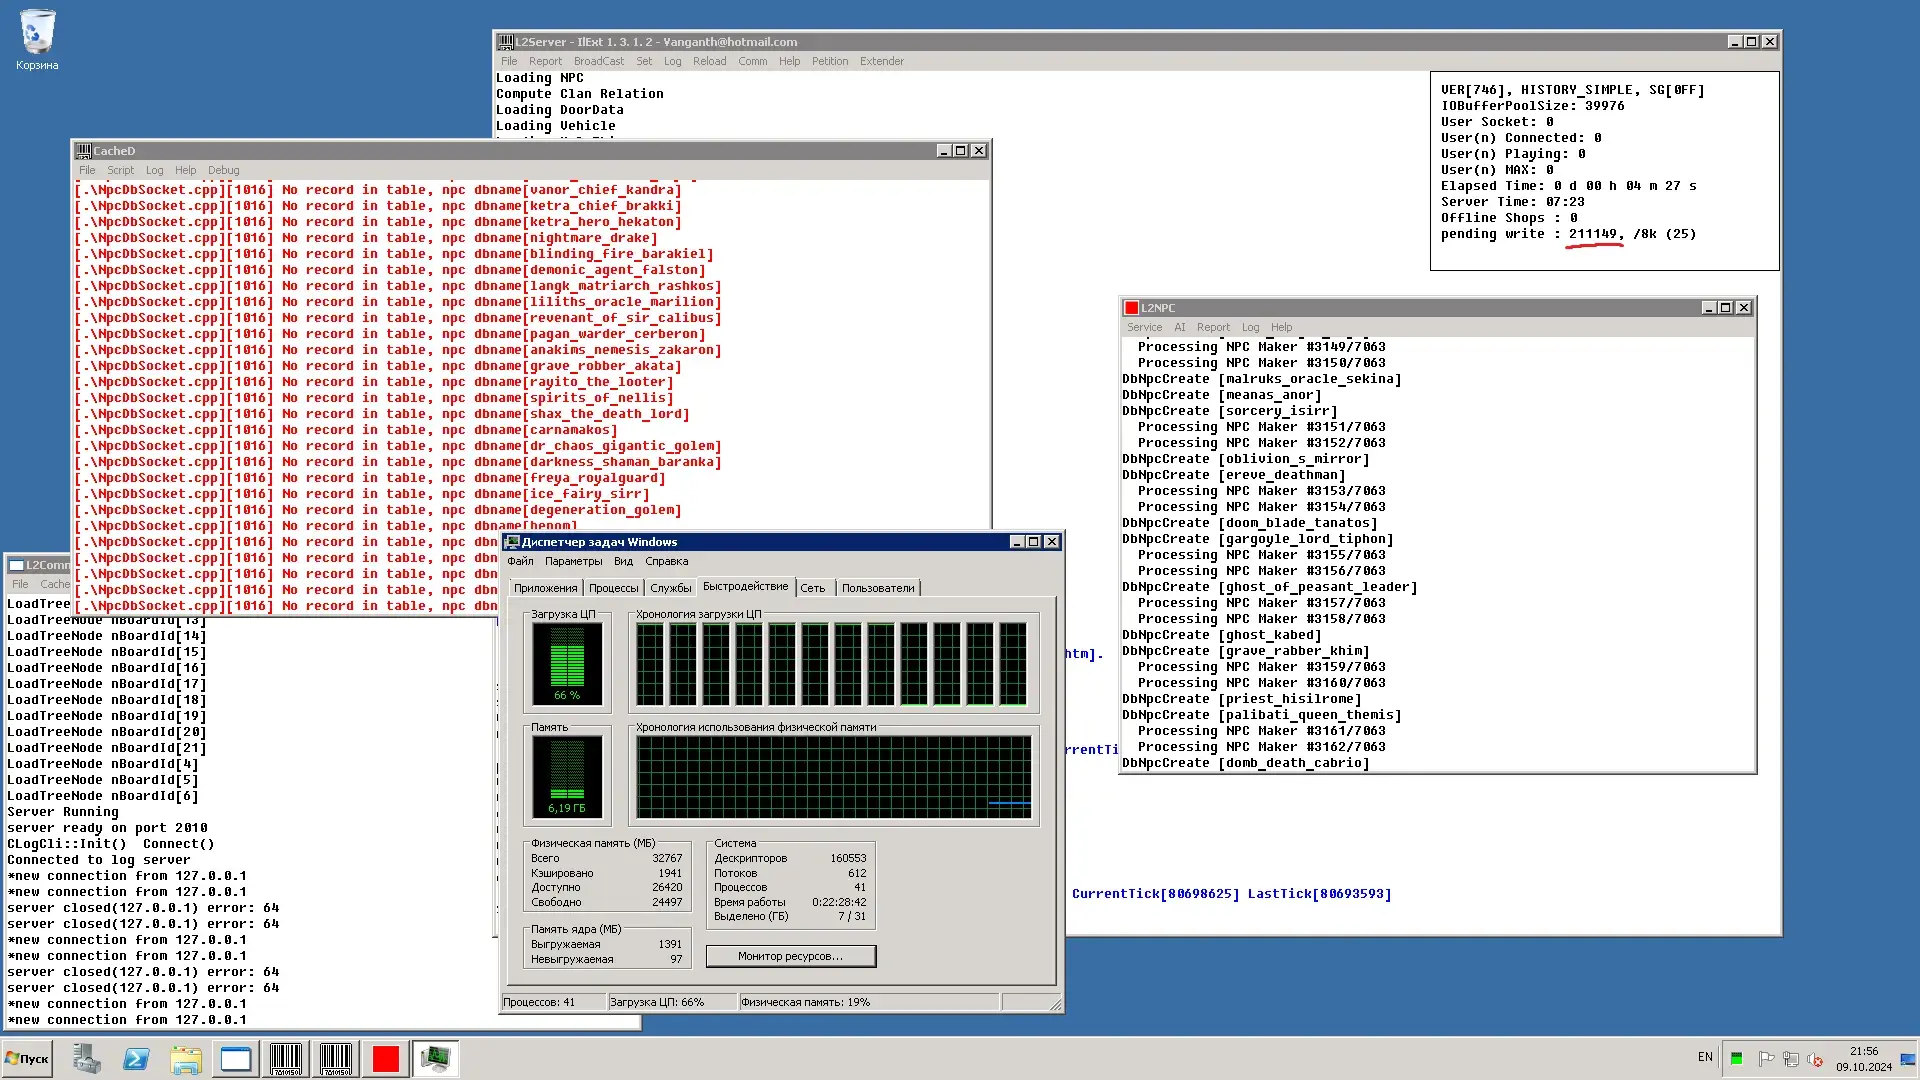The width and height of the screenshot is (1920, 1080).
Task: Open the Script menu in CacheD
Action: pyautogui.click(x=121, y=170)
